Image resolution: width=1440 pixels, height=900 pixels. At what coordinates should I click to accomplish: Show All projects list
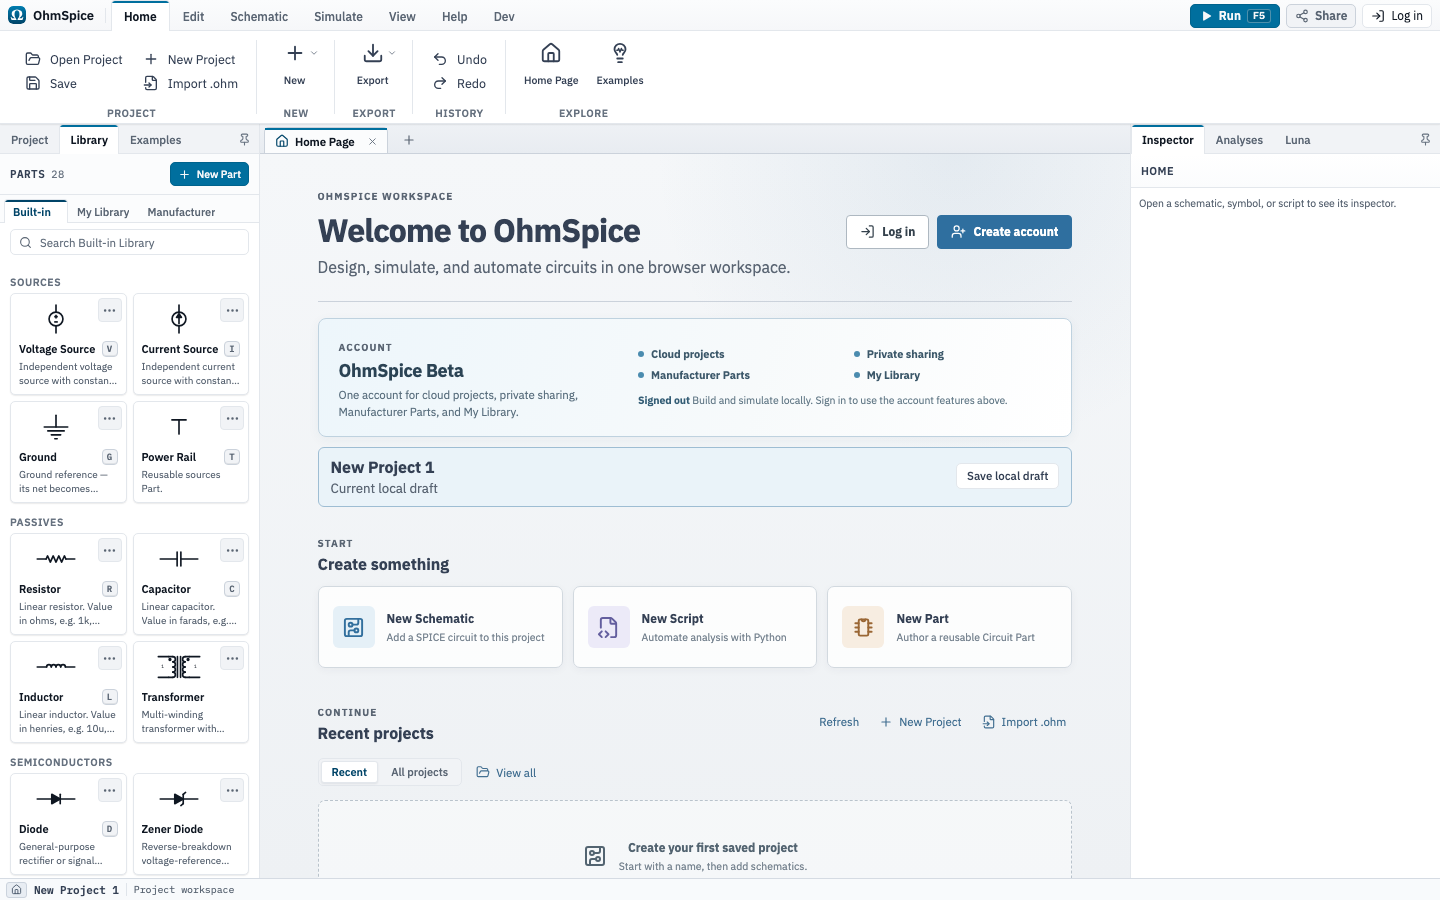pyautogui.click(x=420, y=772)
